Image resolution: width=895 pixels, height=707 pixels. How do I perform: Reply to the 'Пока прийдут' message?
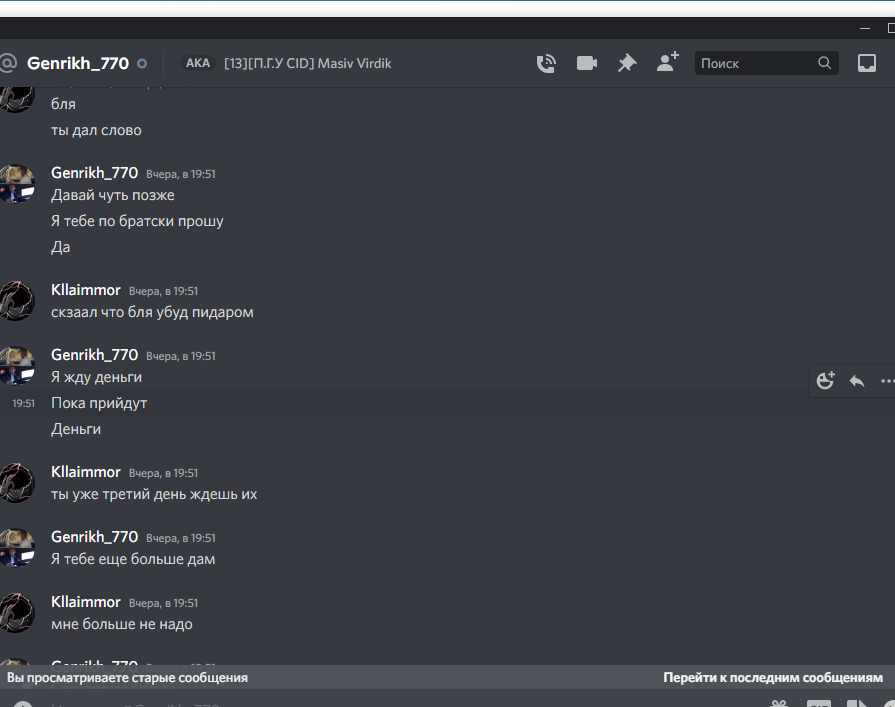[x=857, y=381]
